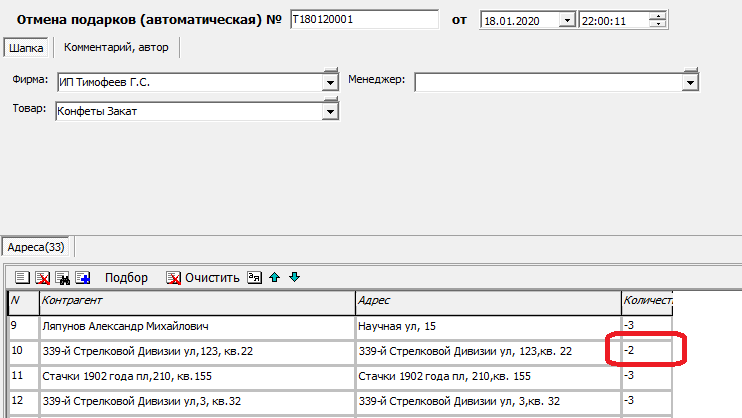Move row down with the down arrow
The width and height of the screenshot is (742, 418).
294,278
